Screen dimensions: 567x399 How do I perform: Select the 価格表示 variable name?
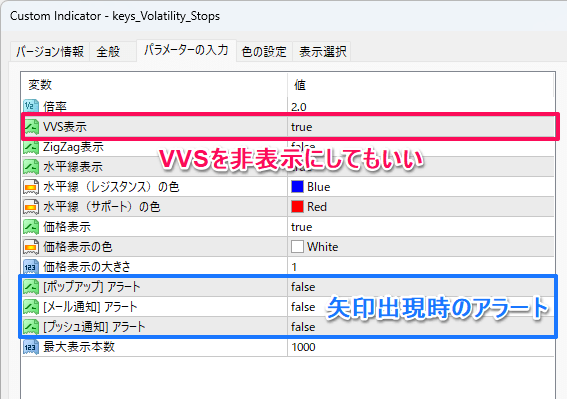click(67, 227)
